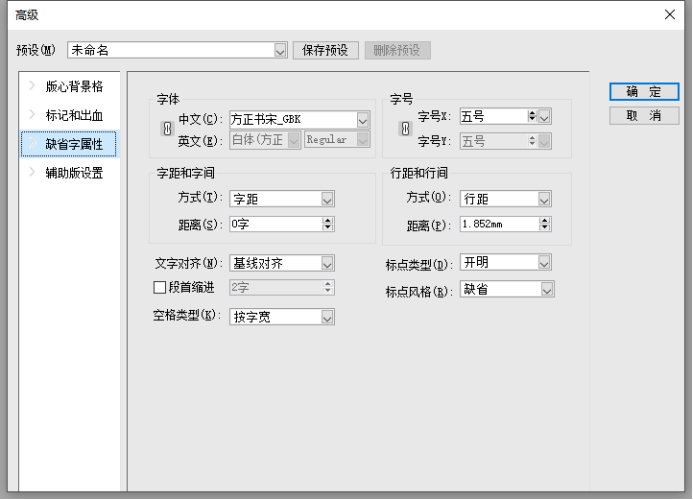Toggle the Chinese/English font link icon
This screenshot has height=500, width=693.
pos(167,129)
